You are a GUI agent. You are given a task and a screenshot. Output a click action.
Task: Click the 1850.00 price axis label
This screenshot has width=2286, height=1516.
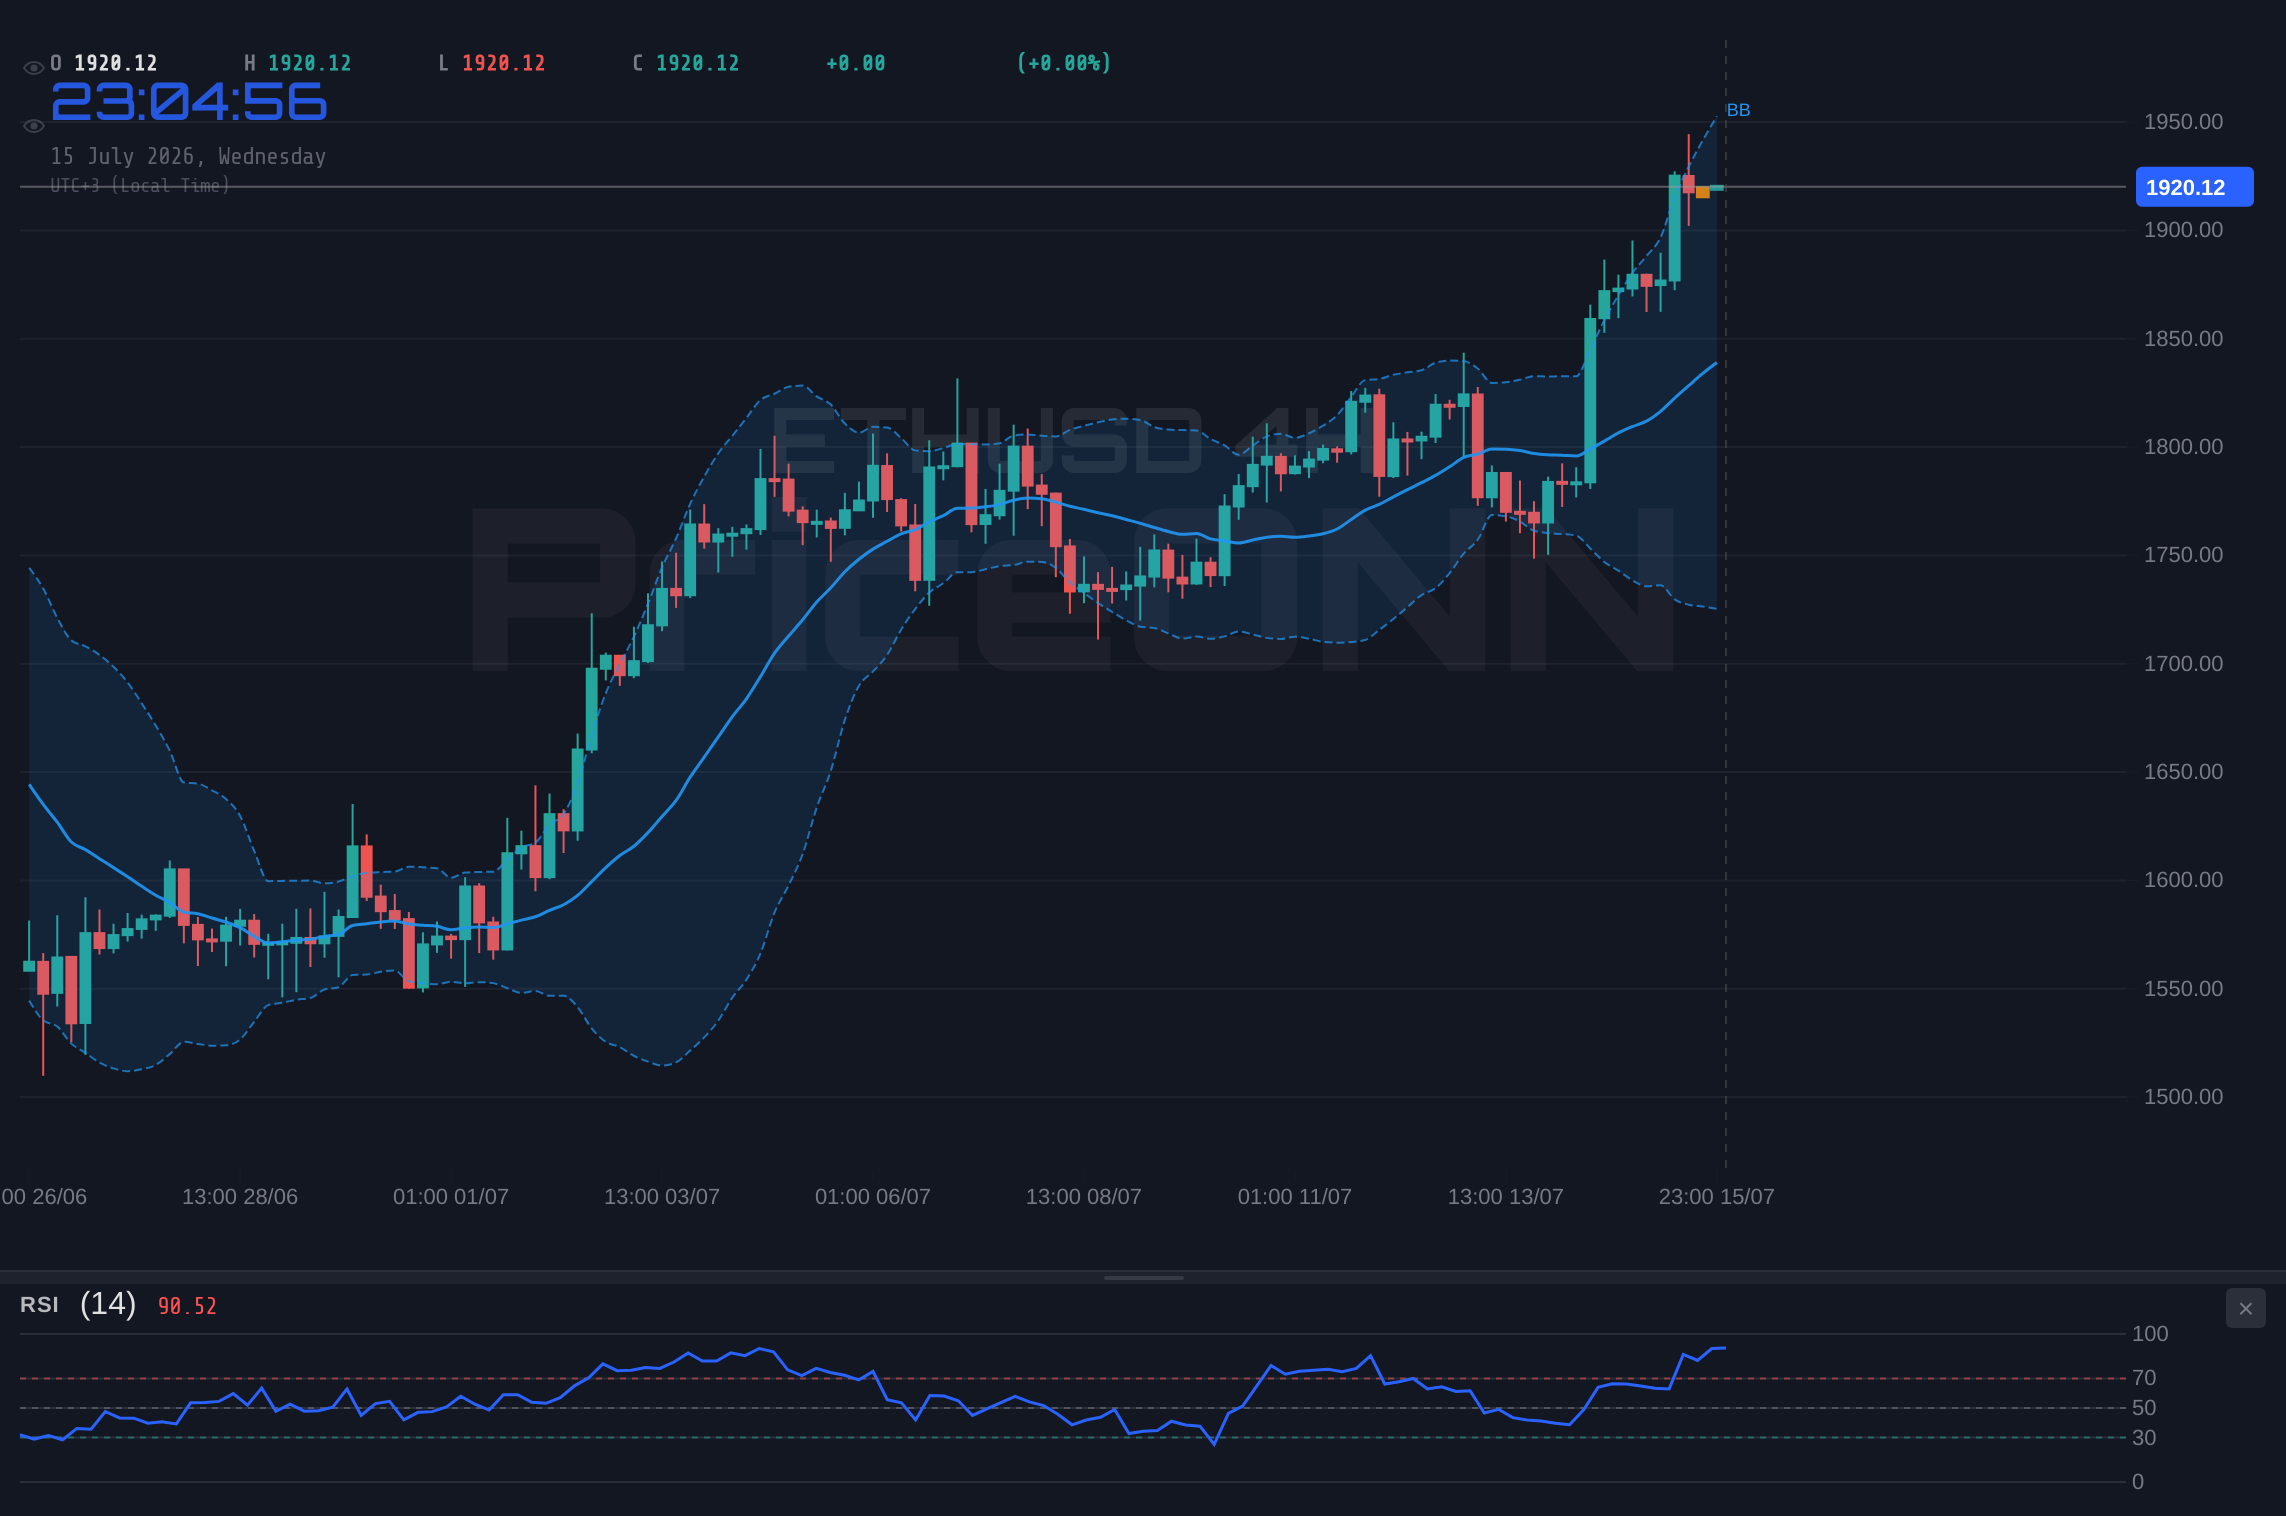coord(2183,339)
